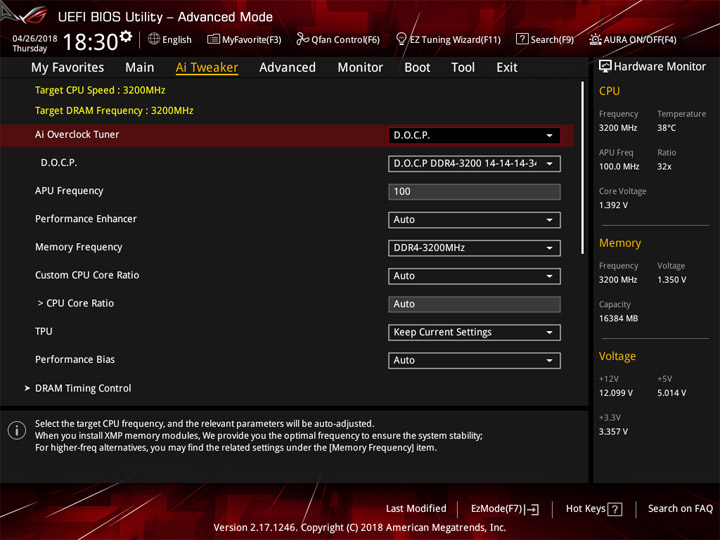Open the Ai Overclock Tuner dropdown
Viewport: 720px width, 540px height.
[x=474, y=135]
